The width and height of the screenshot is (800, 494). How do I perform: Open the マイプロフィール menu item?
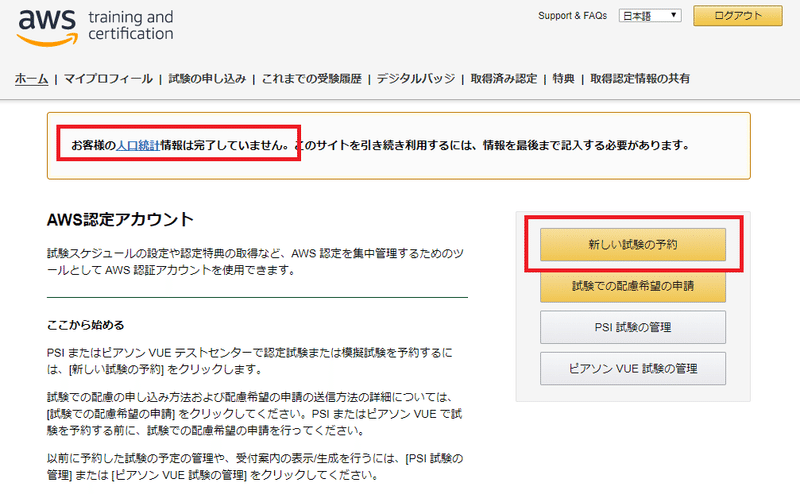(108, 79)
